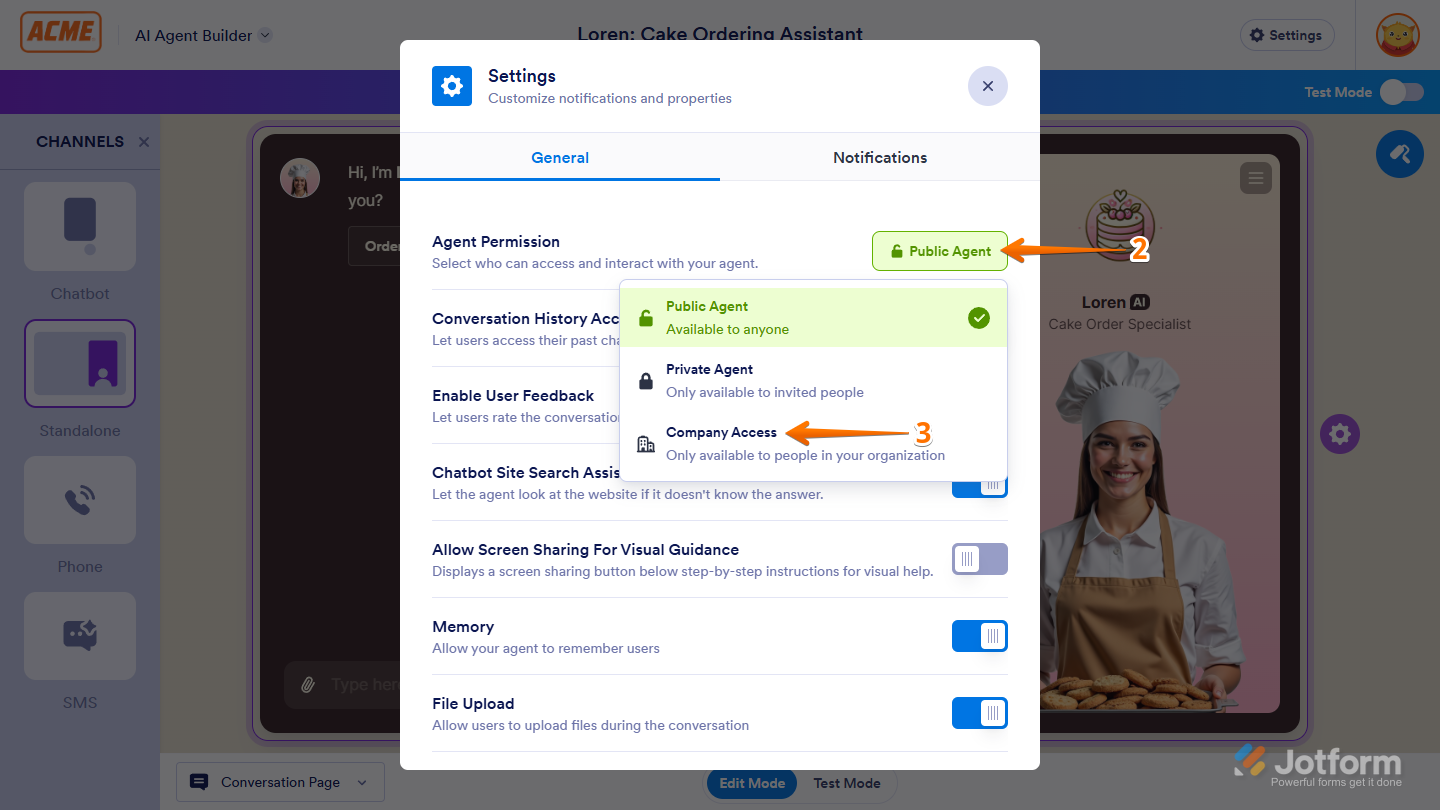Toggle Allow Screen Sharing For Visual Guidance
The height and width of the screenshot is (810, 1440).
pyautogui.click(x=979, y=559)
